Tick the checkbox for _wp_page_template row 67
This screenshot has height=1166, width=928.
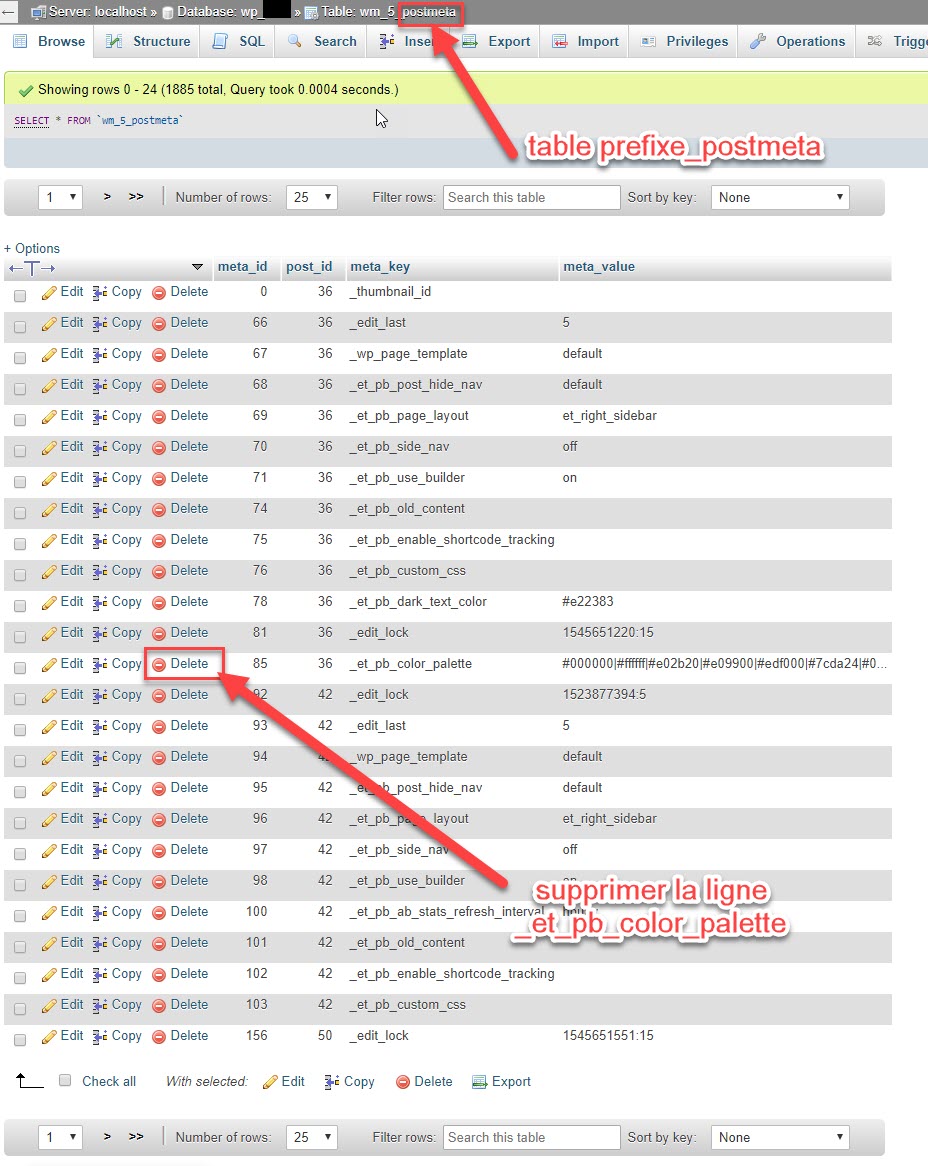coord(20,358)
